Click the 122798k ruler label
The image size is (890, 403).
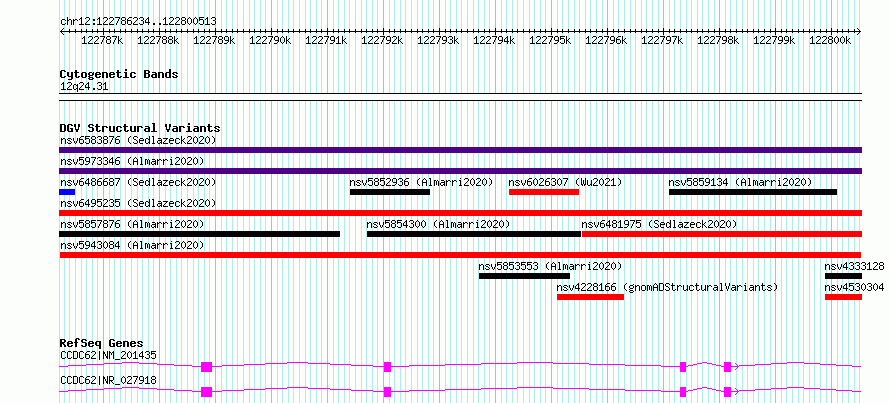(718, 40)
